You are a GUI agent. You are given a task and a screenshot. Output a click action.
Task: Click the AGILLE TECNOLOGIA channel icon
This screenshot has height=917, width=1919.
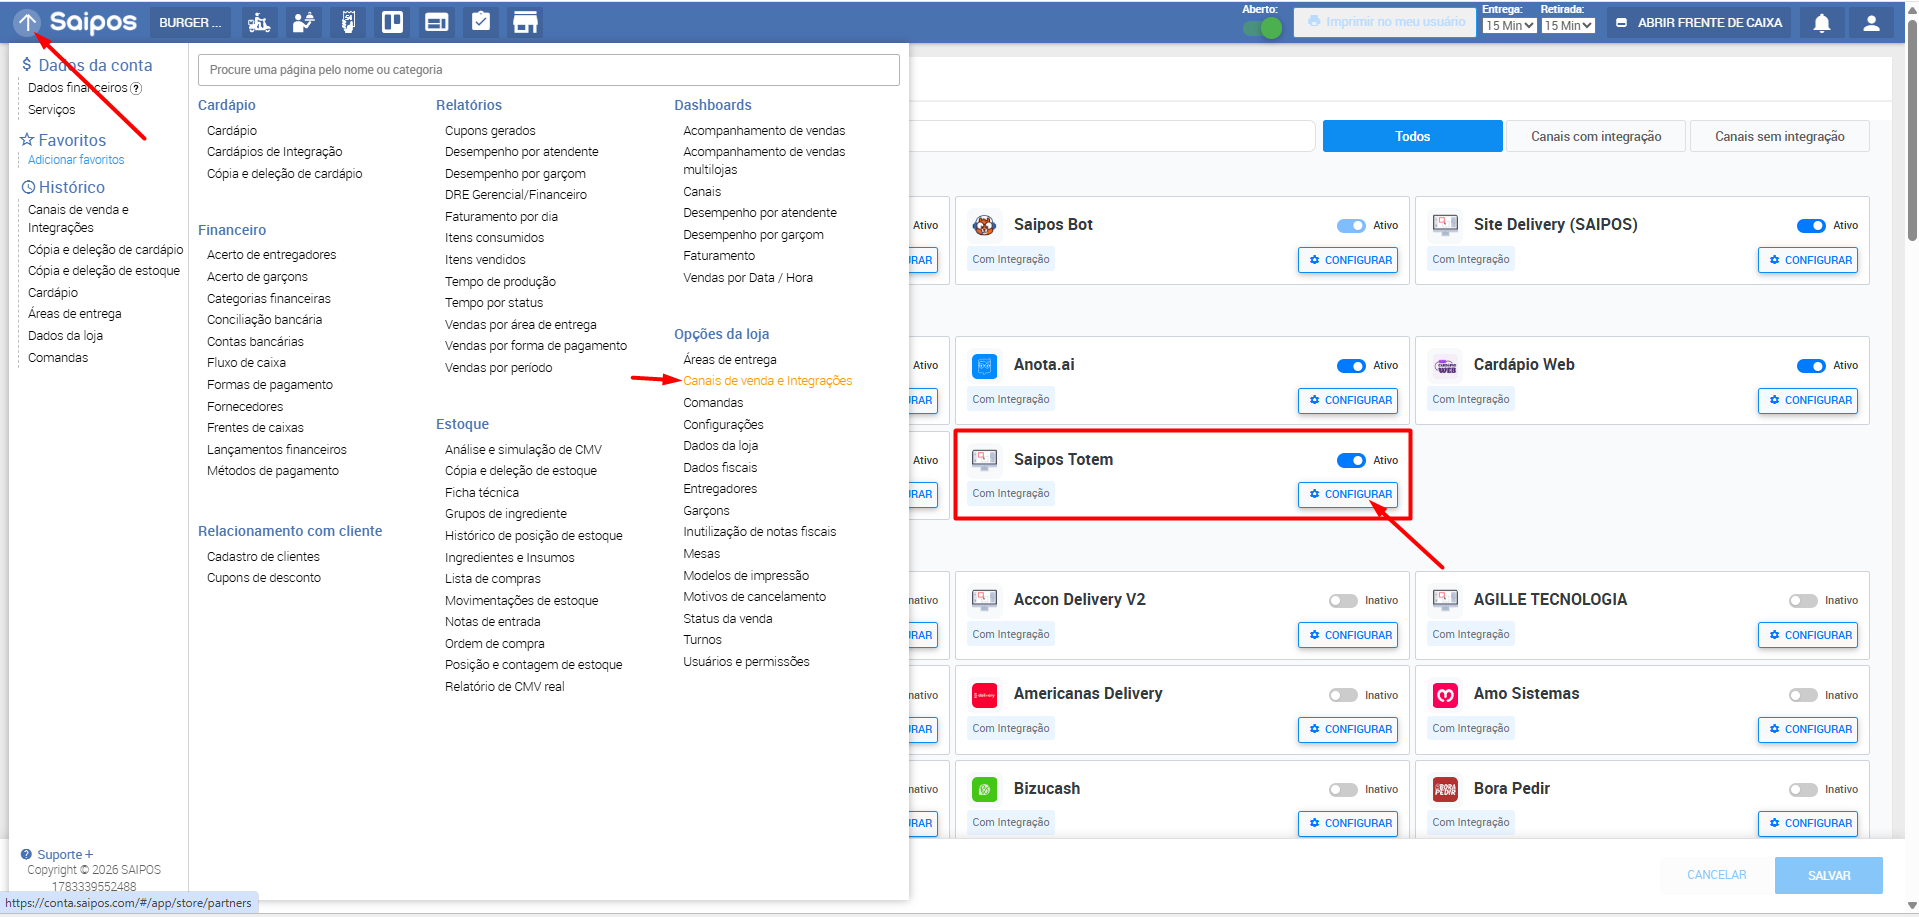tap(1445, 600)
